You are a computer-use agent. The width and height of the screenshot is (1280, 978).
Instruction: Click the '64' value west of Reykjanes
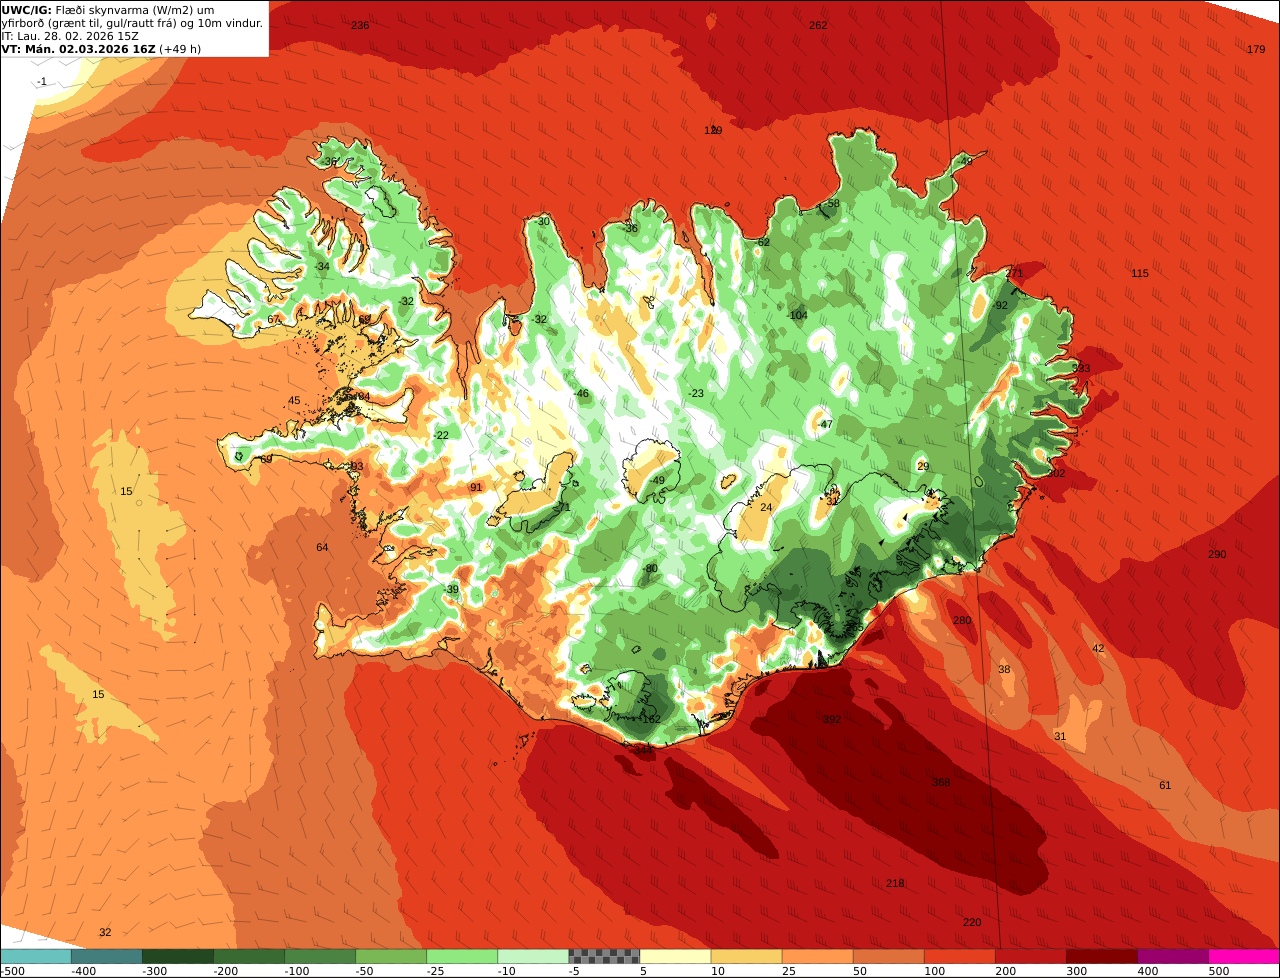pyautogui.click(x=322, y=547)
